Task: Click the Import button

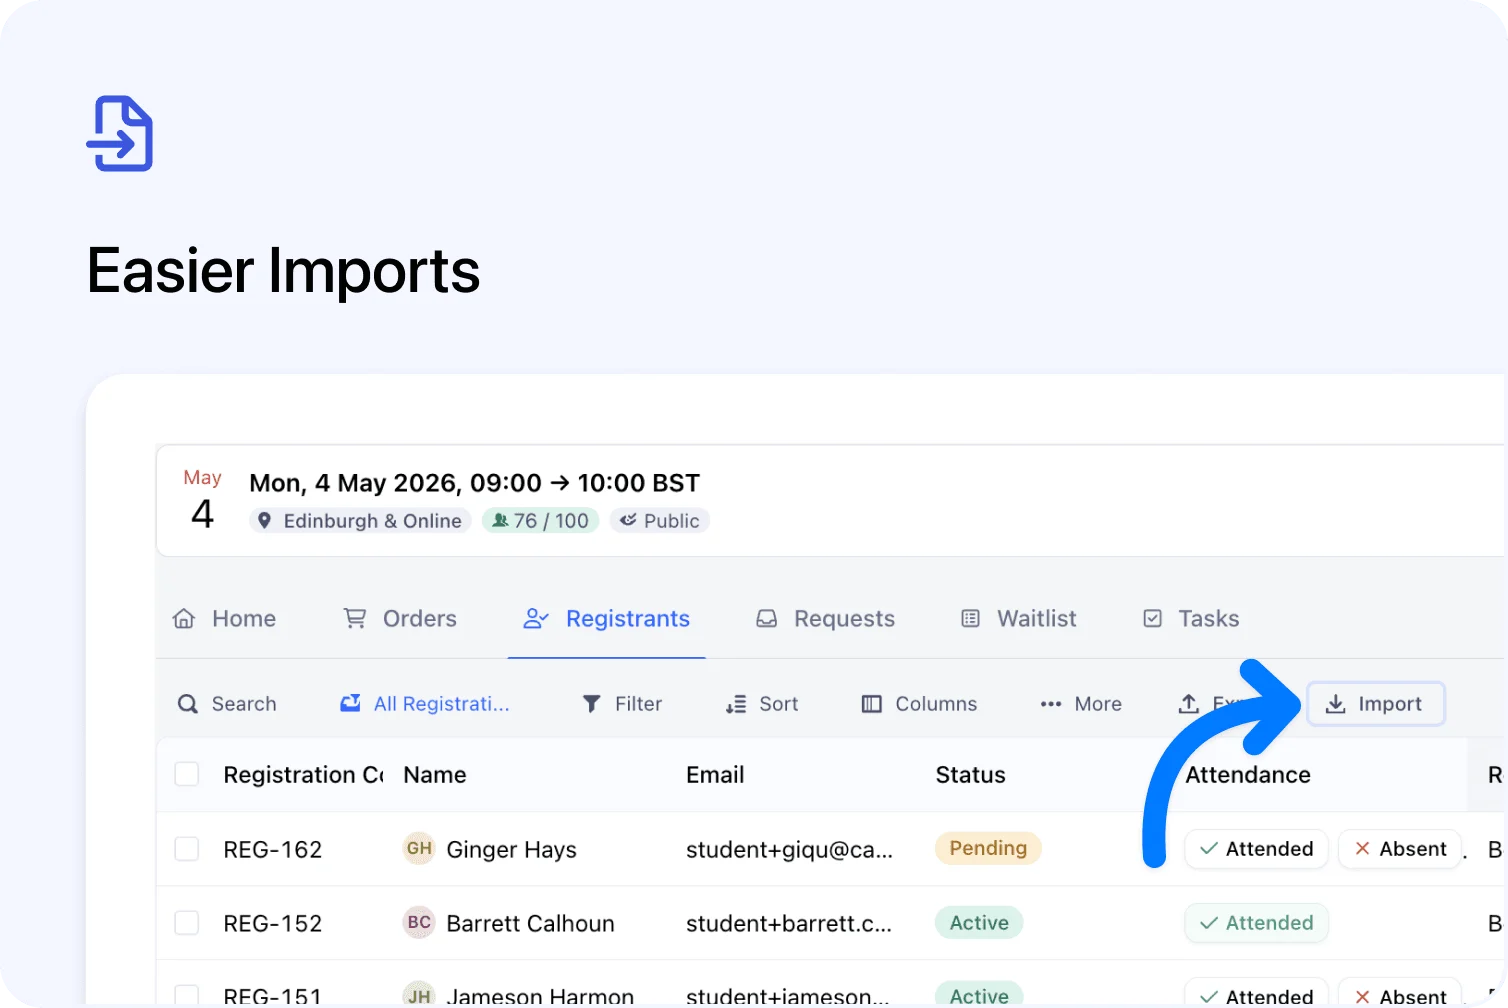Action: coord(1375,704)
